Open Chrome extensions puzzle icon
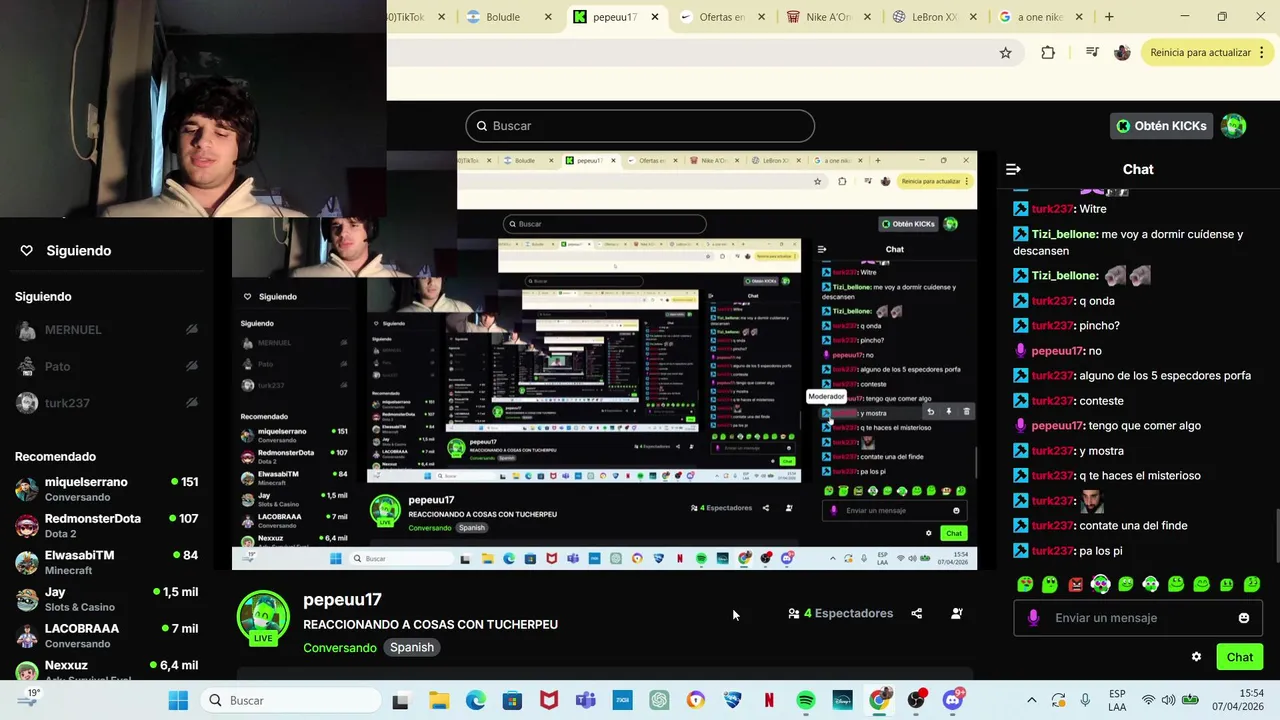This screenshot has width=1280, height=720. point(1048,53)
